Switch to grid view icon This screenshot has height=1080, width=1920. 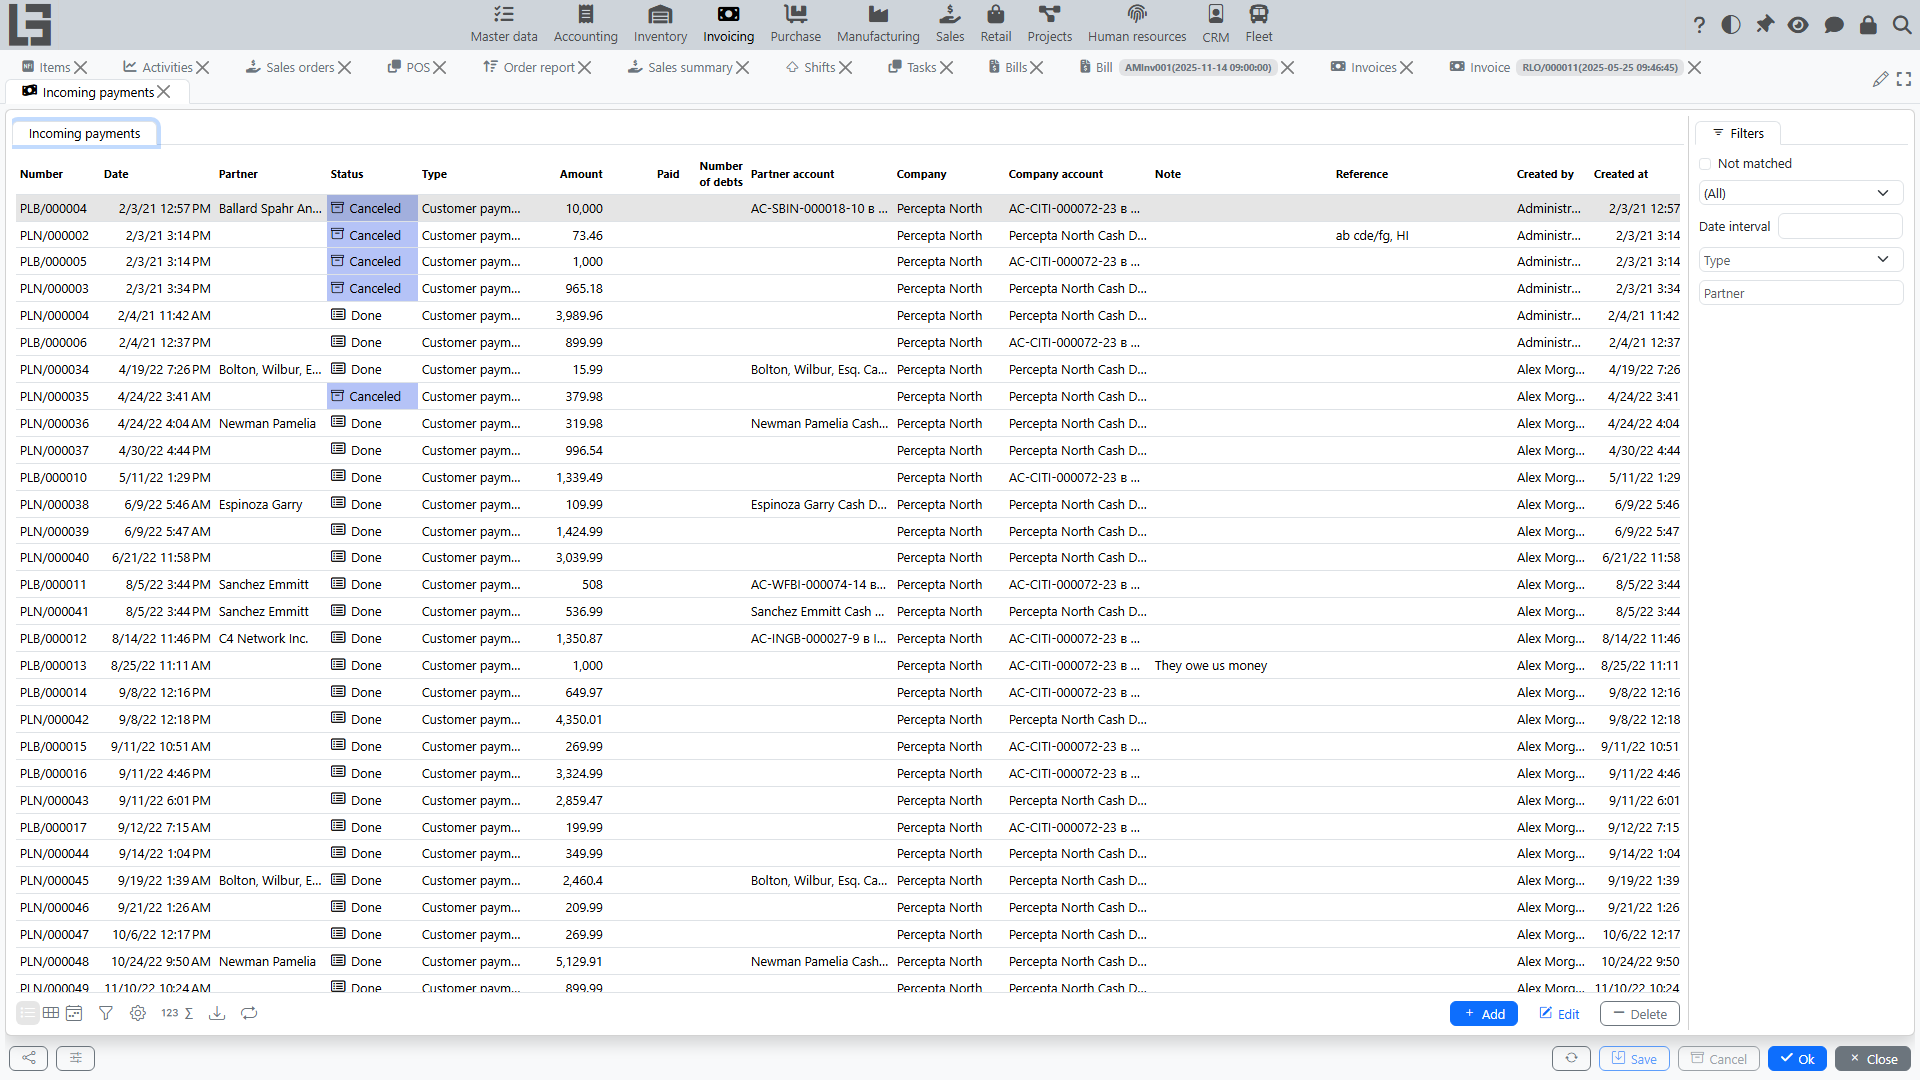[51, 1013]
